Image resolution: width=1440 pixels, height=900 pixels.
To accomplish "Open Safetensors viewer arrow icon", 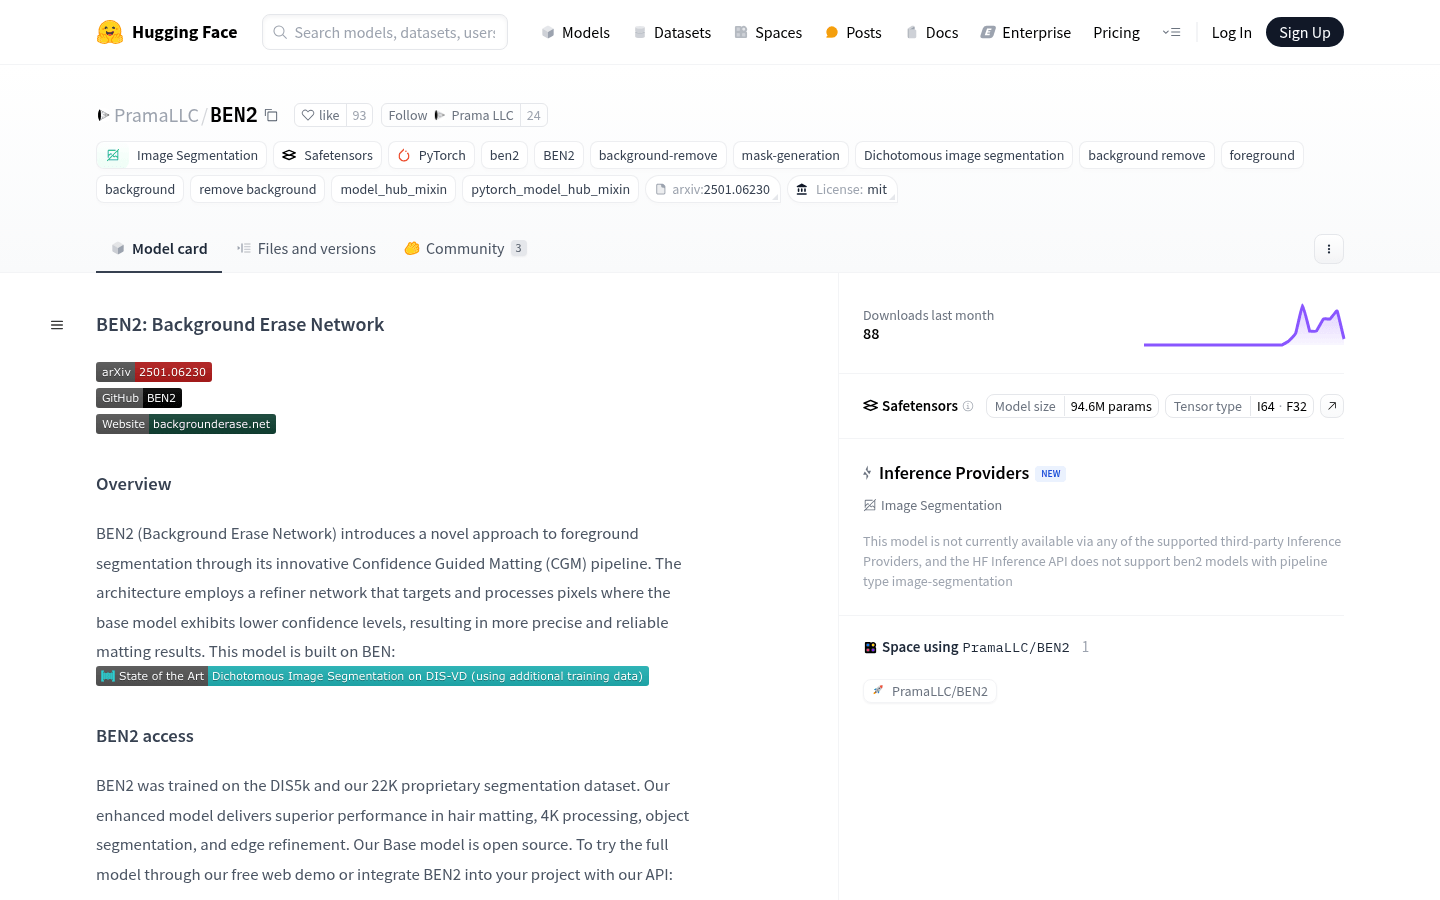I will pos(1332,406).
